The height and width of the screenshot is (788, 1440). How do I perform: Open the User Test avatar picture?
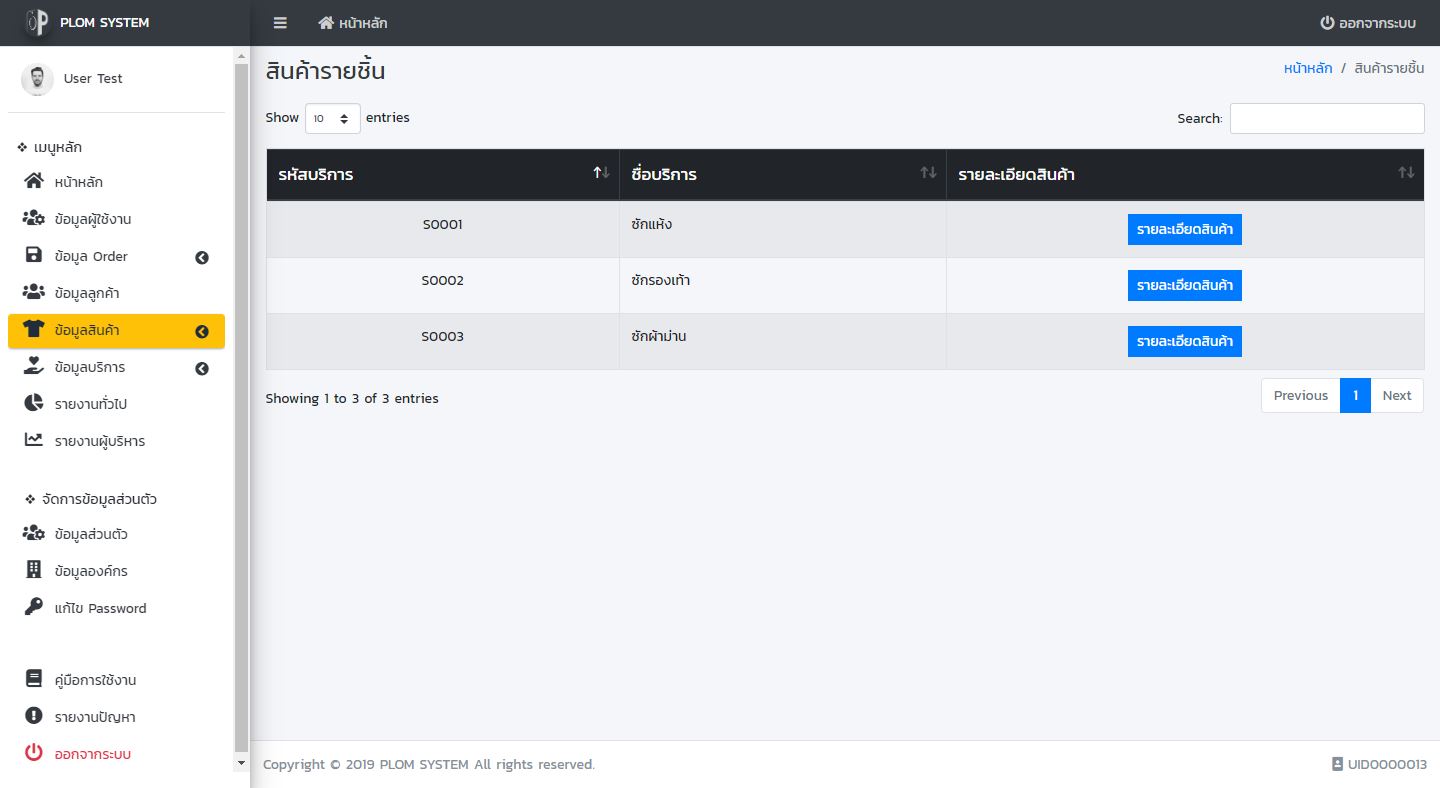(x=37, y=79)
